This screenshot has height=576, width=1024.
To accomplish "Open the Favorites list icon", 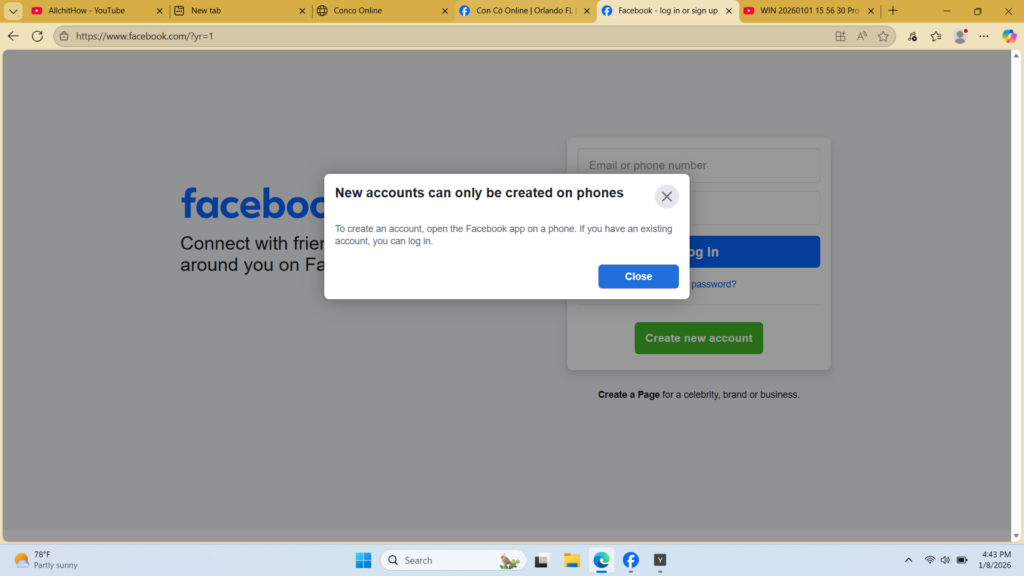I will pos(936,36).
